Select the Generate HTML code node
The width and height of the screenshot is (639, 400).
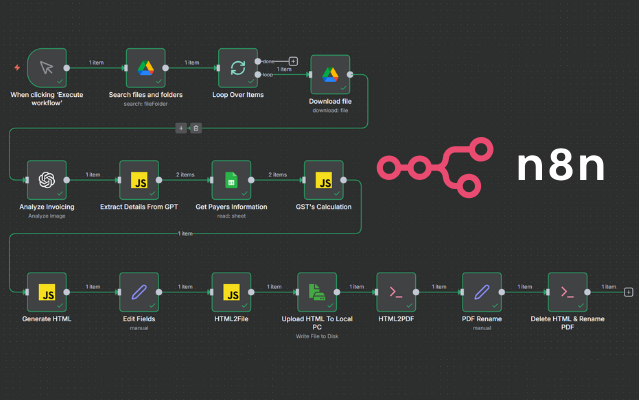pyautogui.click(x=46, y=291)
